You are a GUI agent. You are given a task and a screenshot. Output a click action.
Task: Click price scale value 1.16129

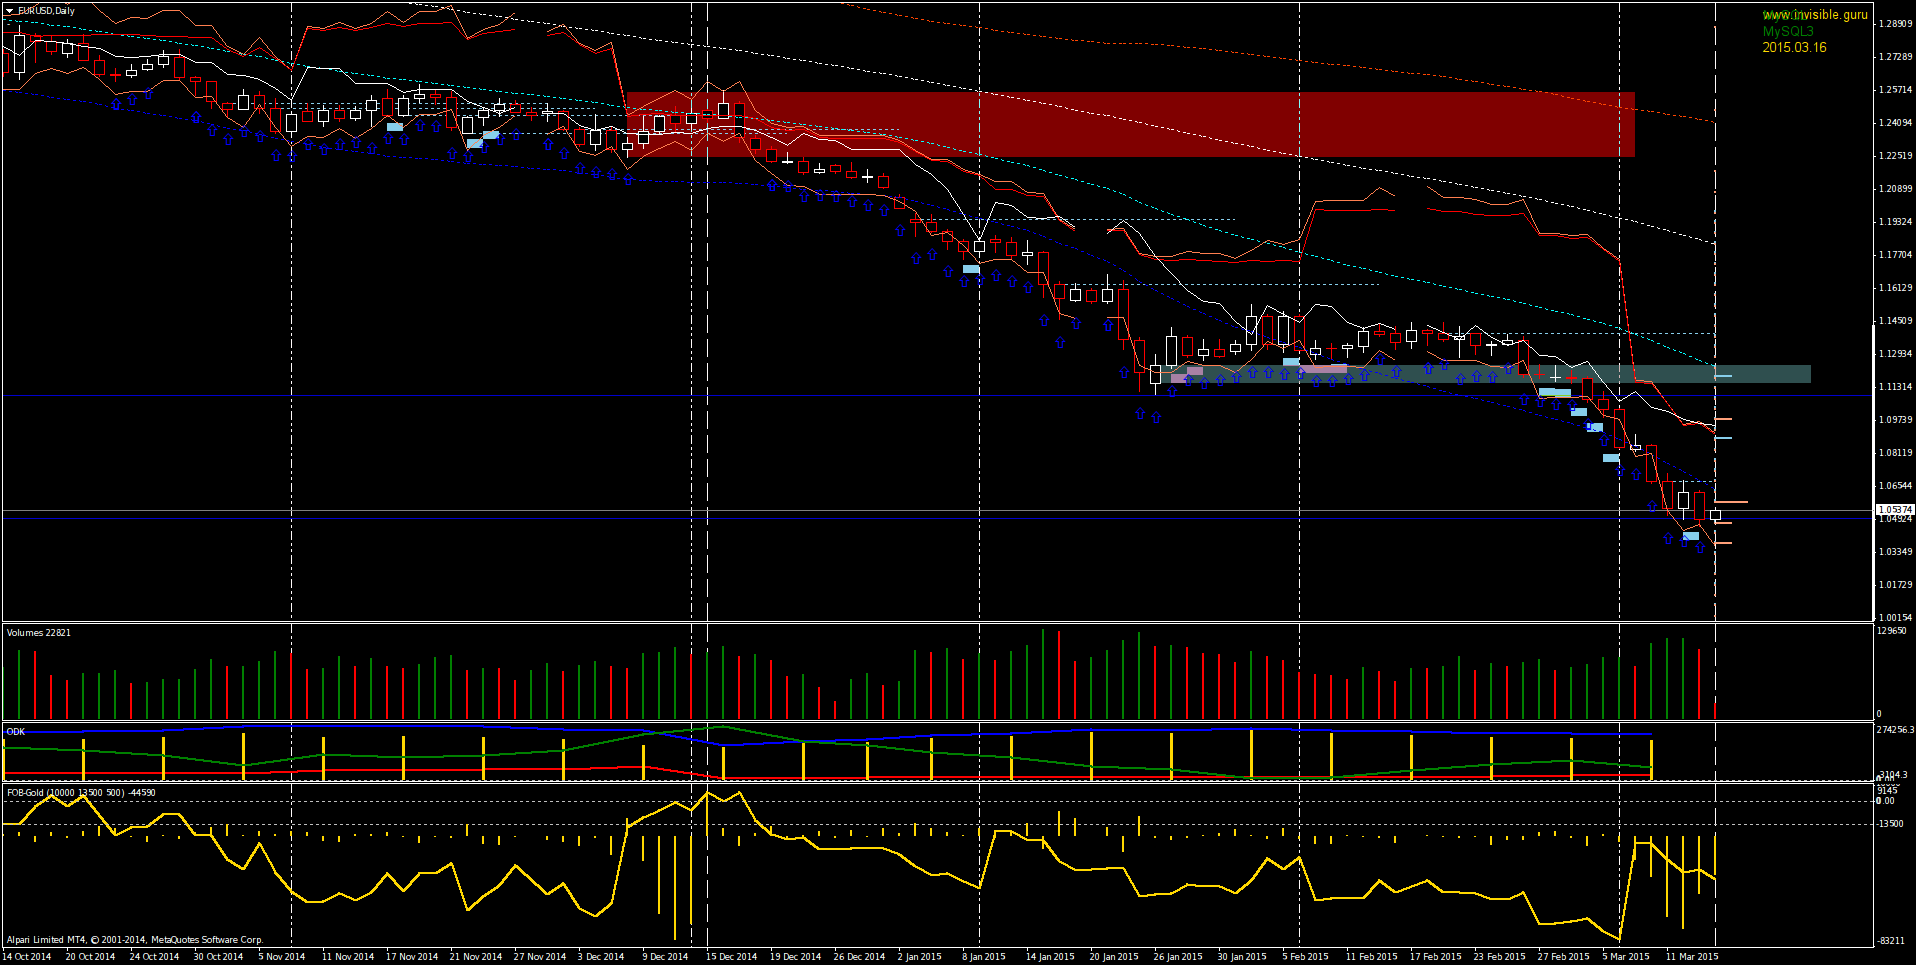click(1896, 288)
